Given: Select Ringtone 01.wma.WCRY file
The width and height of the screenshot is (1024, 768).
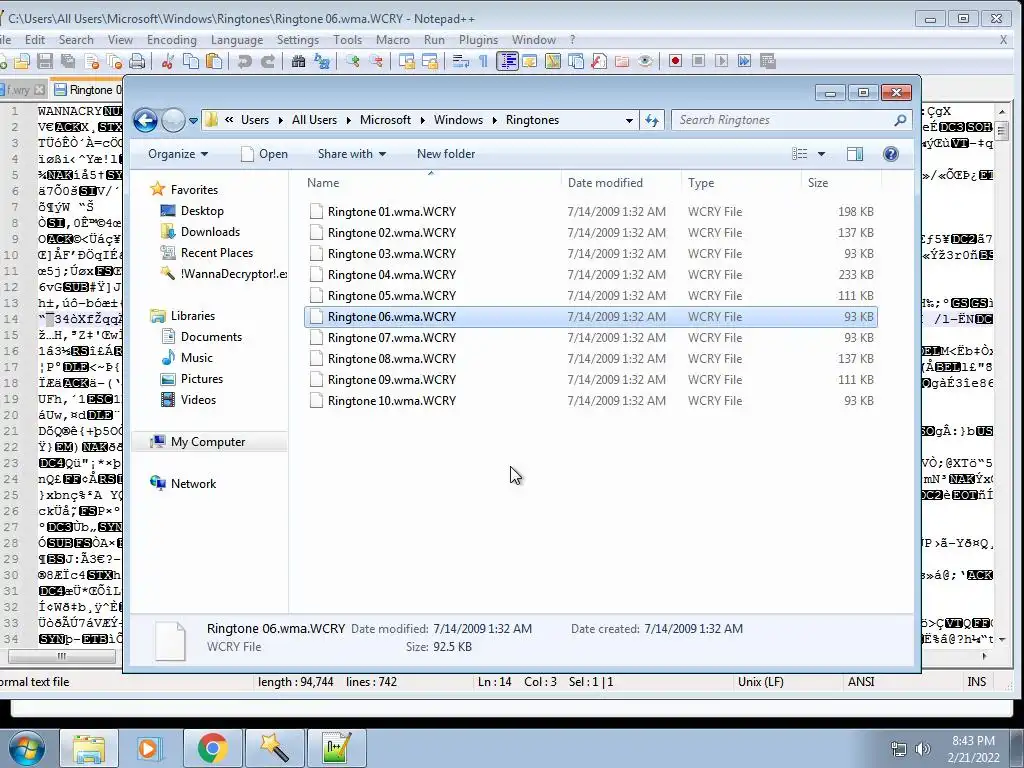Looking at the screenshot, I should pyautogui.click(x=590, y=212).
